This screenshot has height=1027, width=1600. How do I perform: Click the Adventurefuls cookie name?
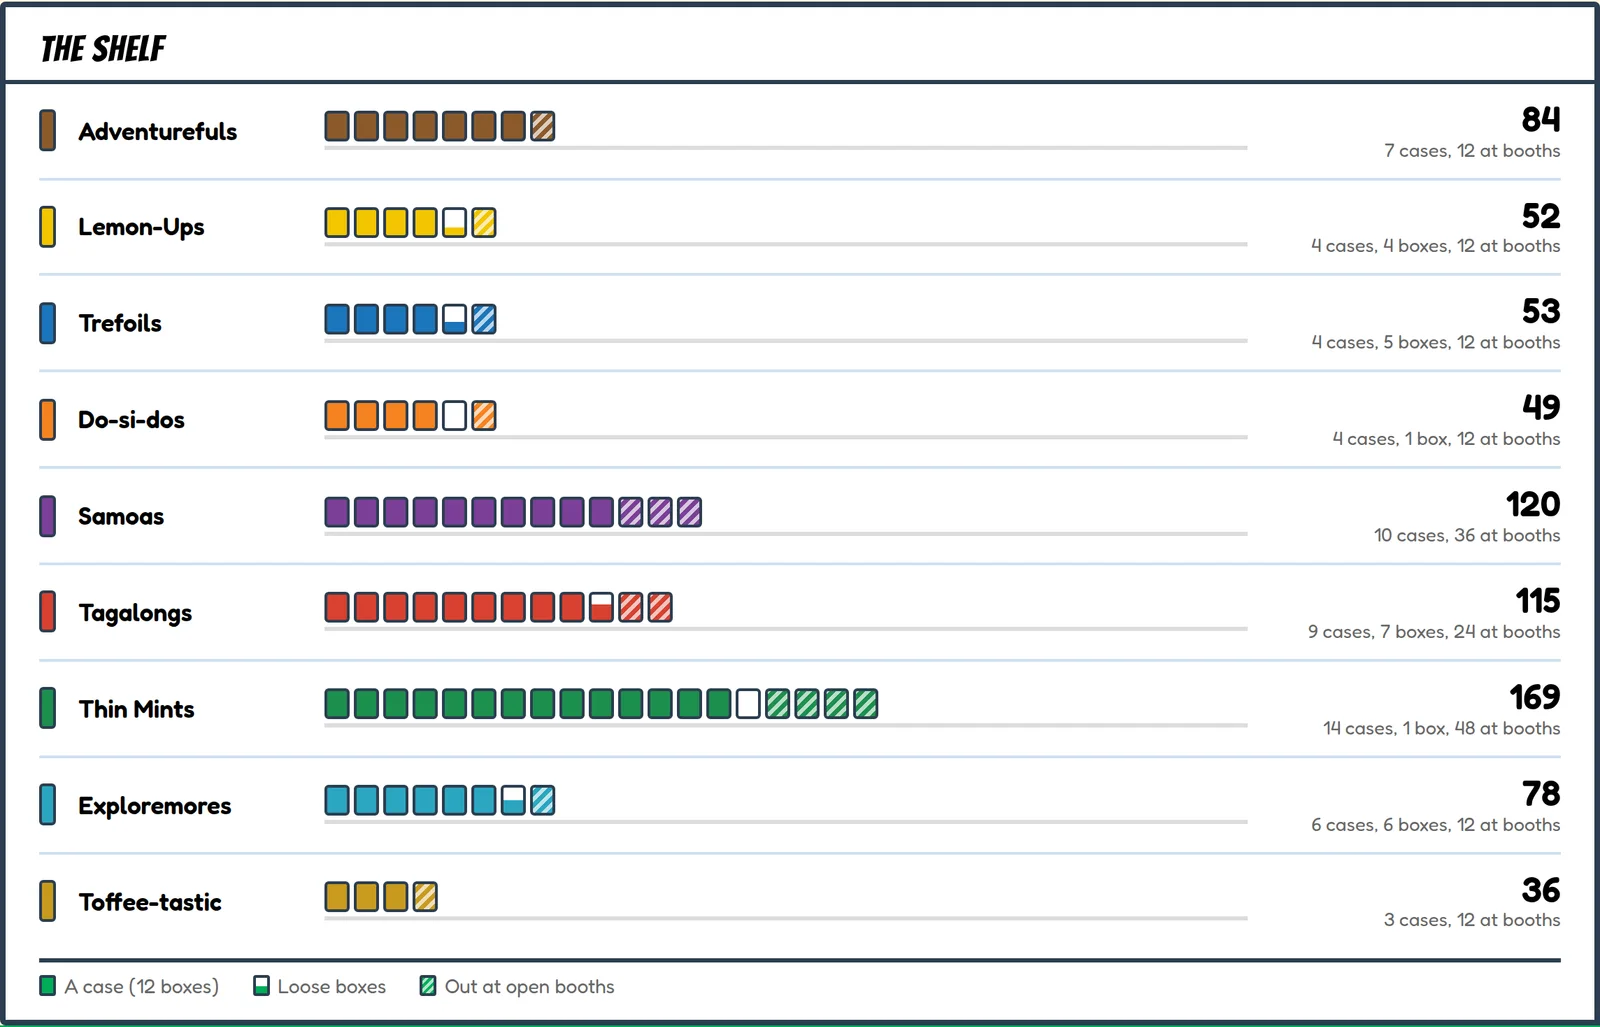(158, 132)
